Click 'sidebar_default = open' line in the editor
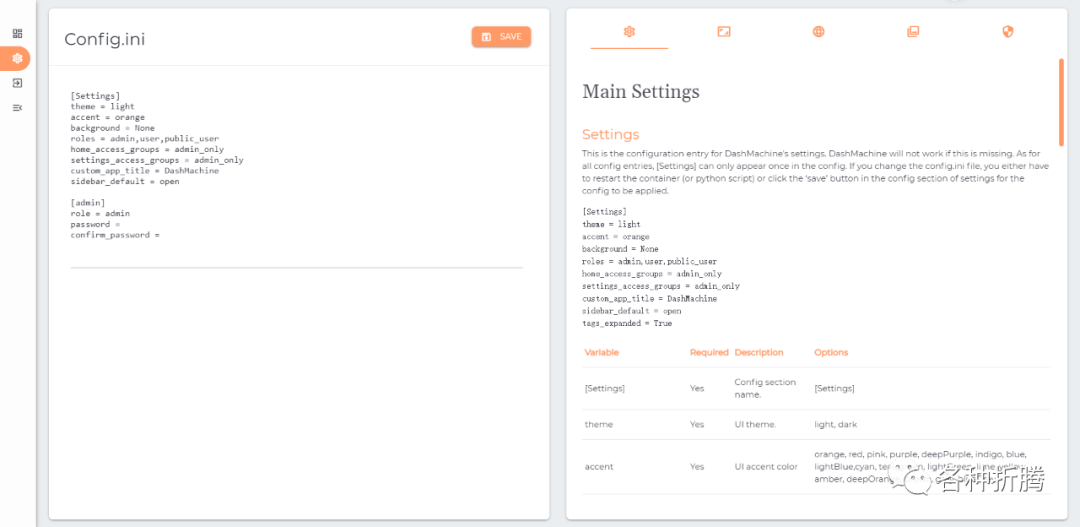 point(125,182)
